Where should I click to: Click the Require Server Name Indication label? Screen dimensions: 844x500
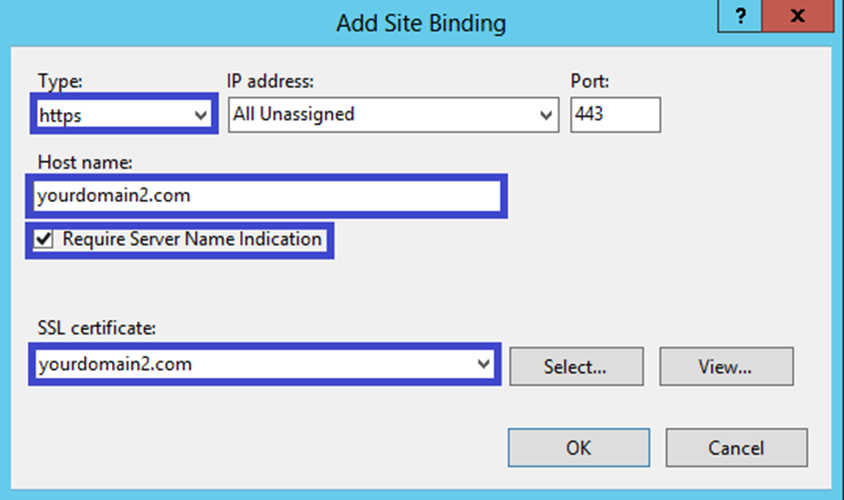[x=192, y=240]
